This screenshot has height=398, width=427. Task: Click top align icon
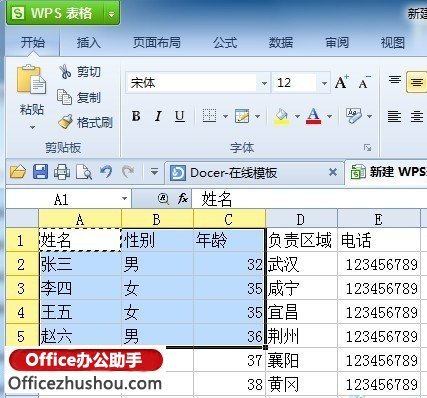[x=395, y=80]
